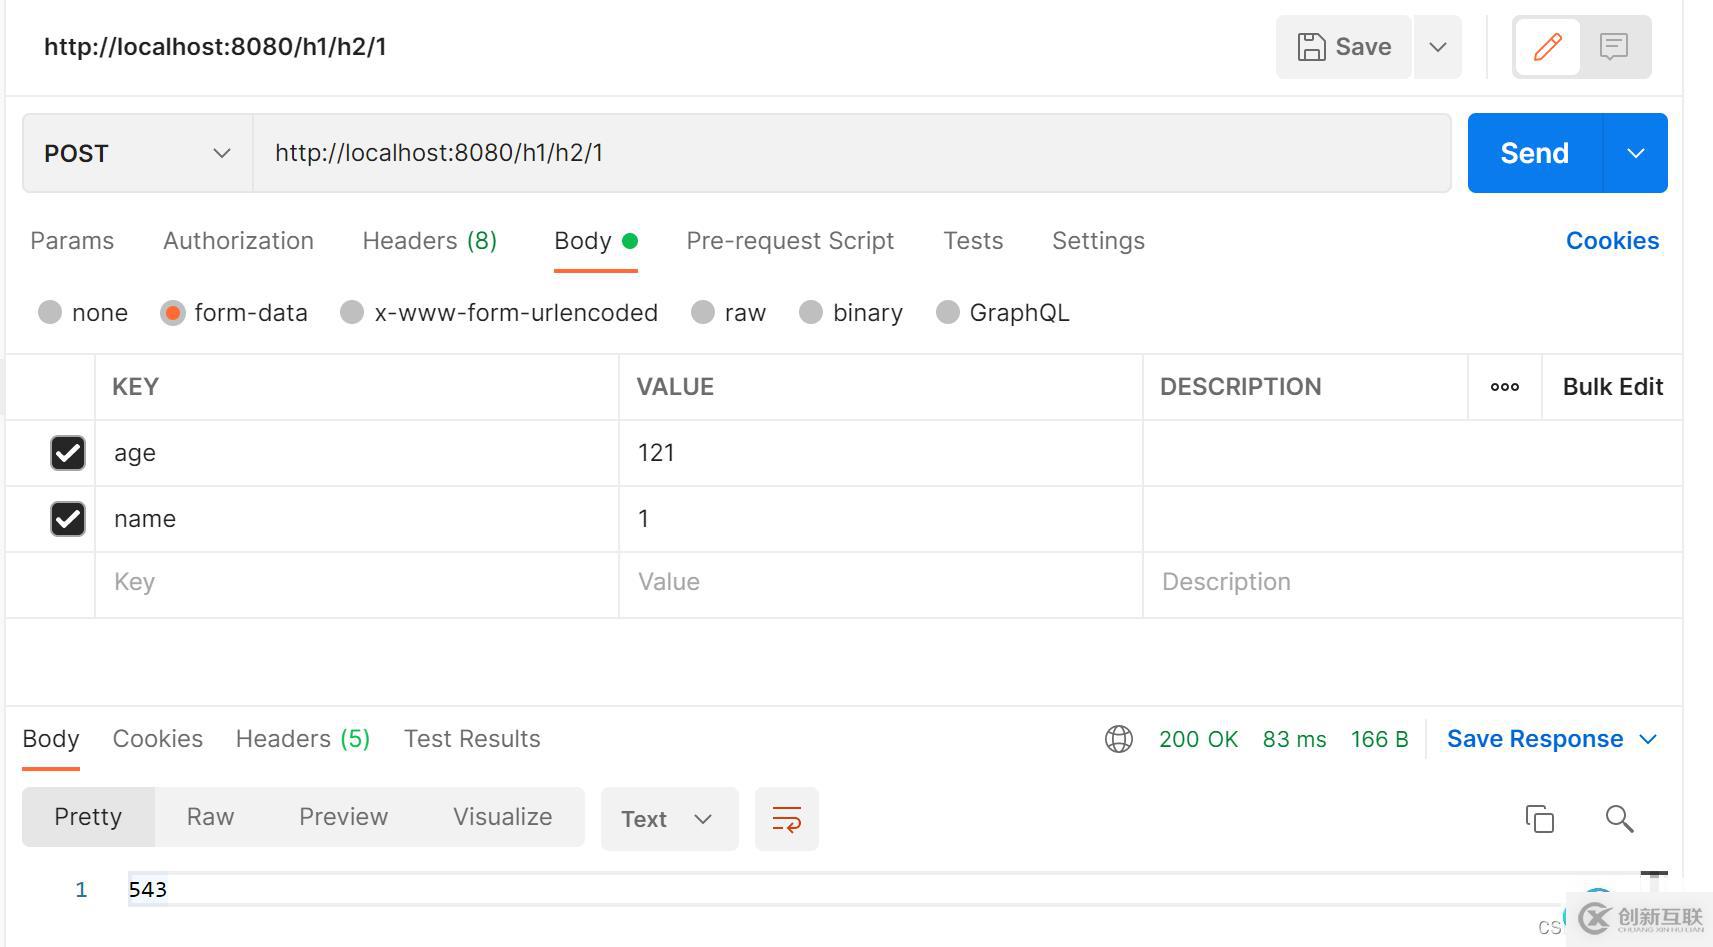1713x947 pixels.
Task: Click the pencil edit icon
Action: (1547, 47)
